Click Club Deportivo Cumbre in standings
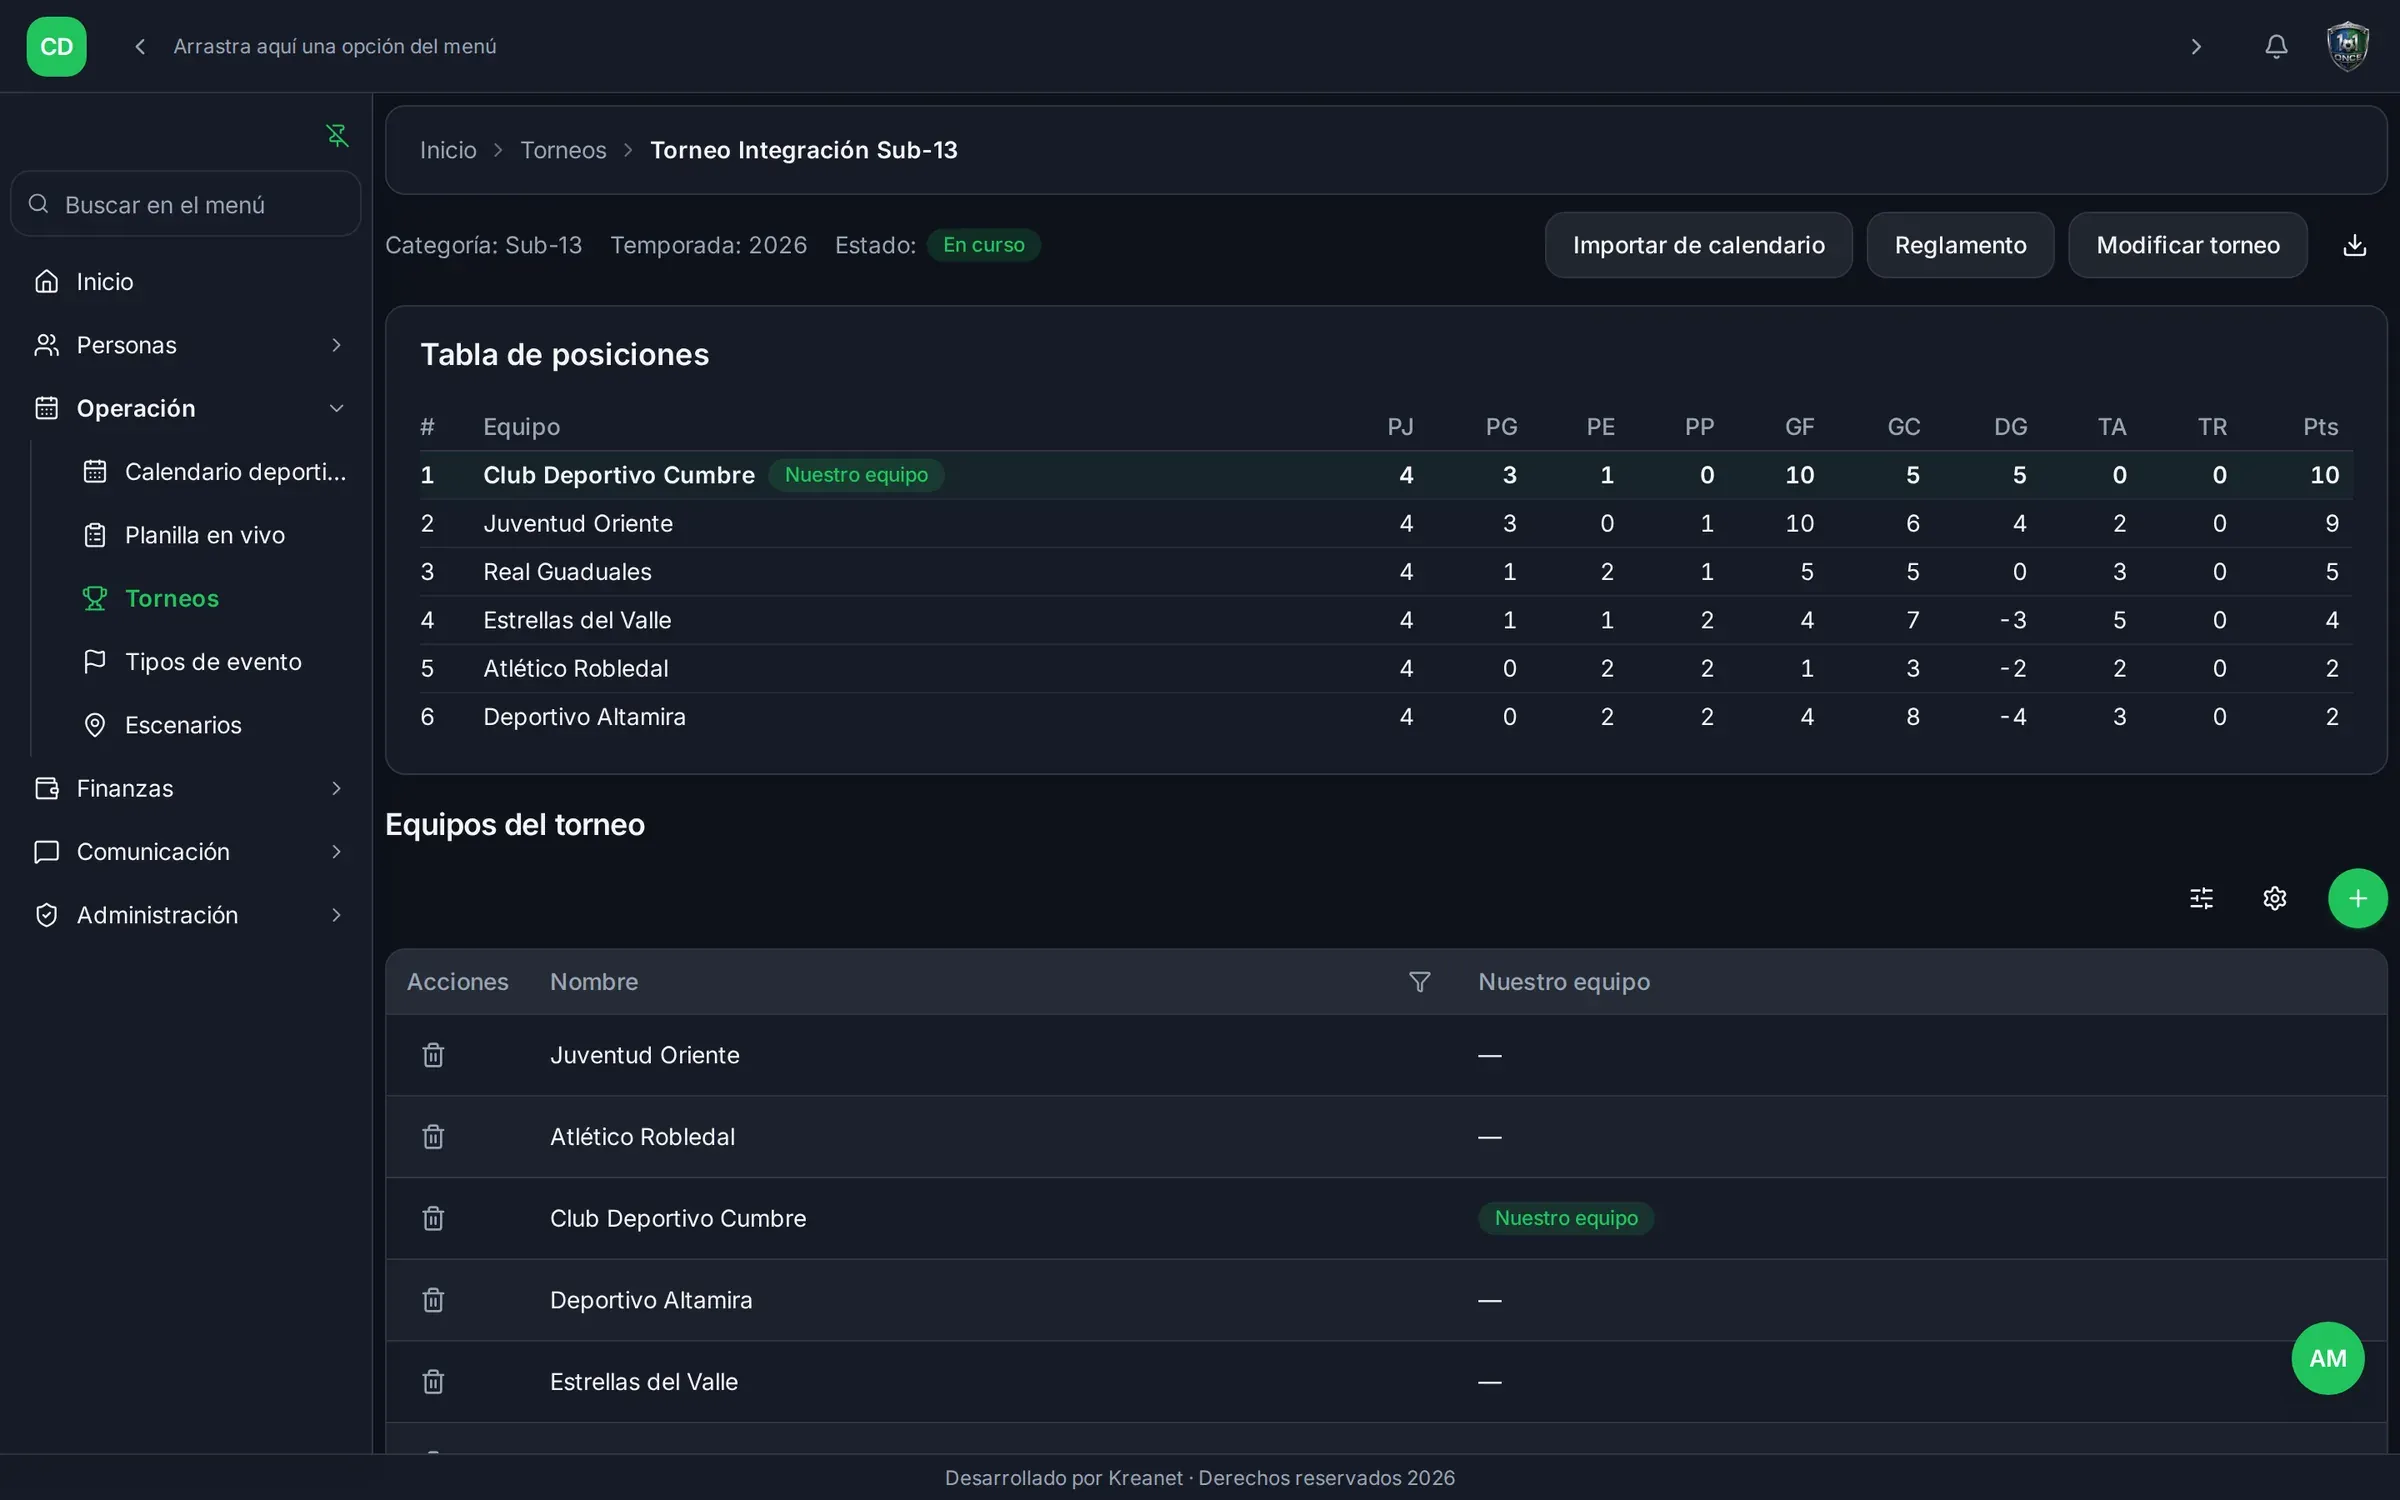This screenshot has height=1500, width=2400. (x=619, y=475)
